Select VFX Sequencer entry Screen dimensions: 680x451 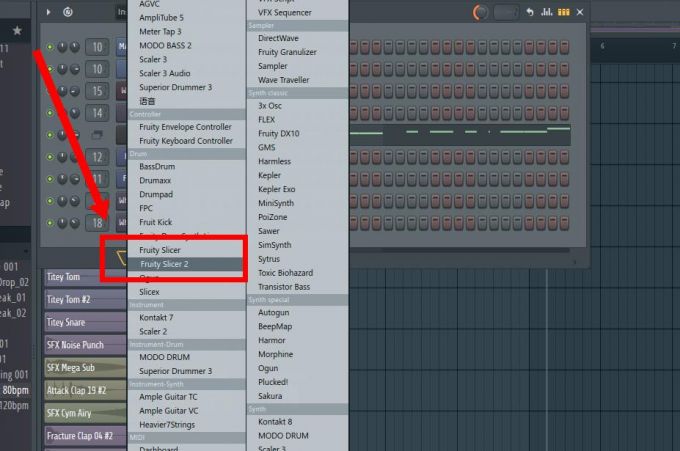[x=284, y=13]
